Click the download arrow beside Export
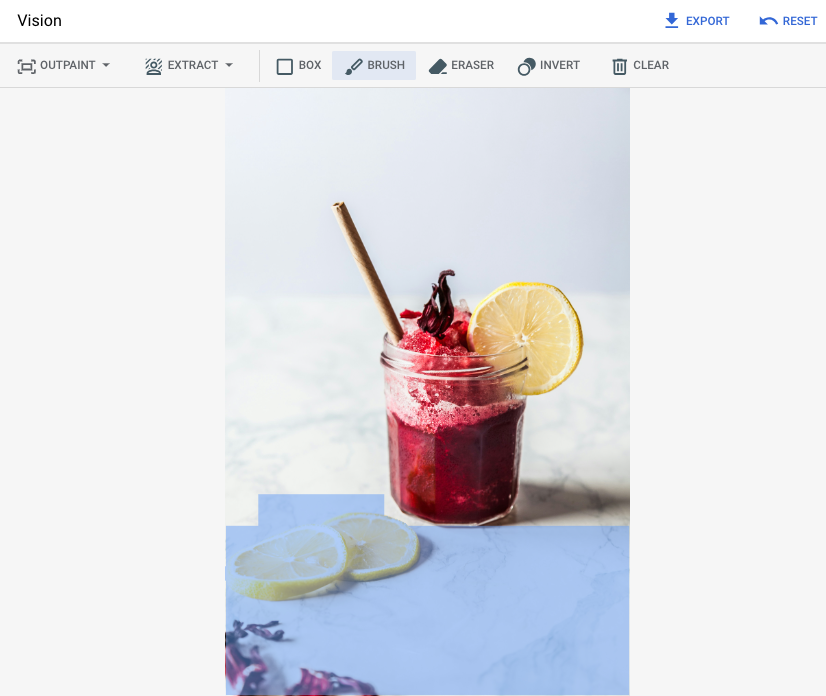 [x=671, y=20]
